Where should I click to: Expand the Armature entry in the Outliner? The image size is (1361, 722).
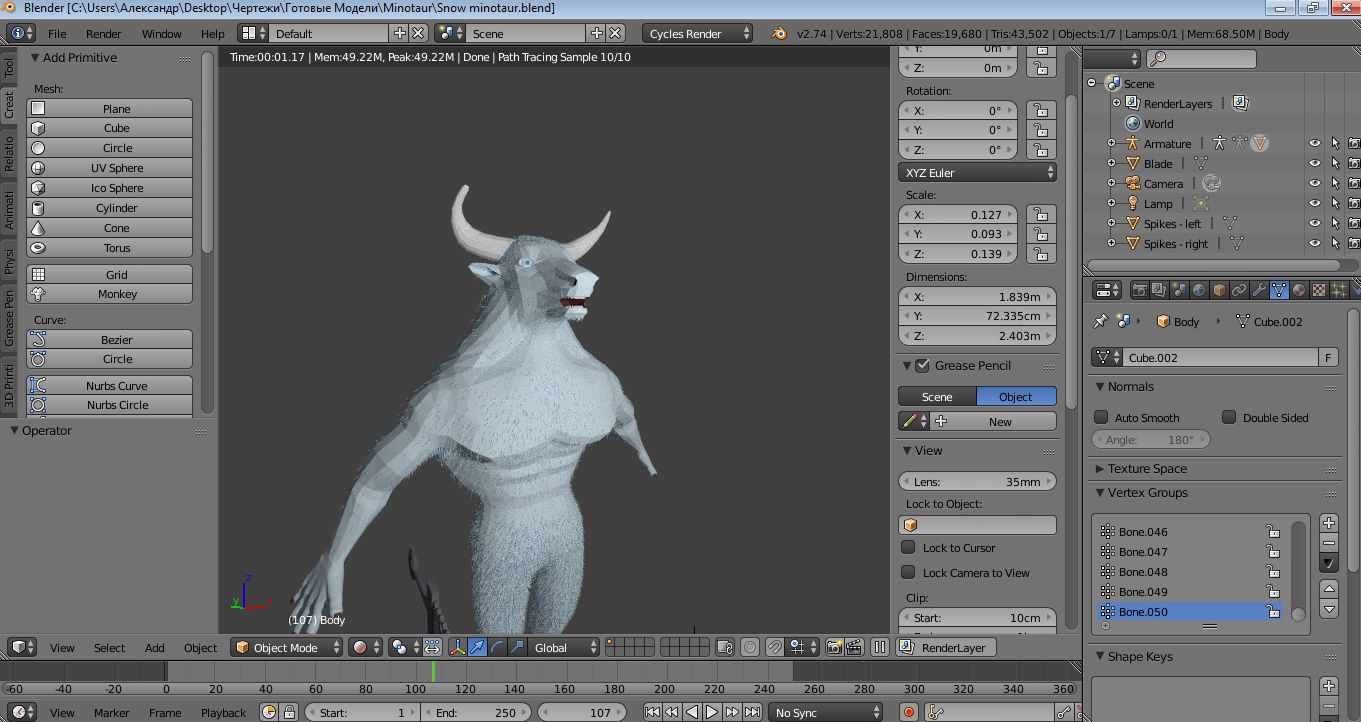tap(1112, 143)
